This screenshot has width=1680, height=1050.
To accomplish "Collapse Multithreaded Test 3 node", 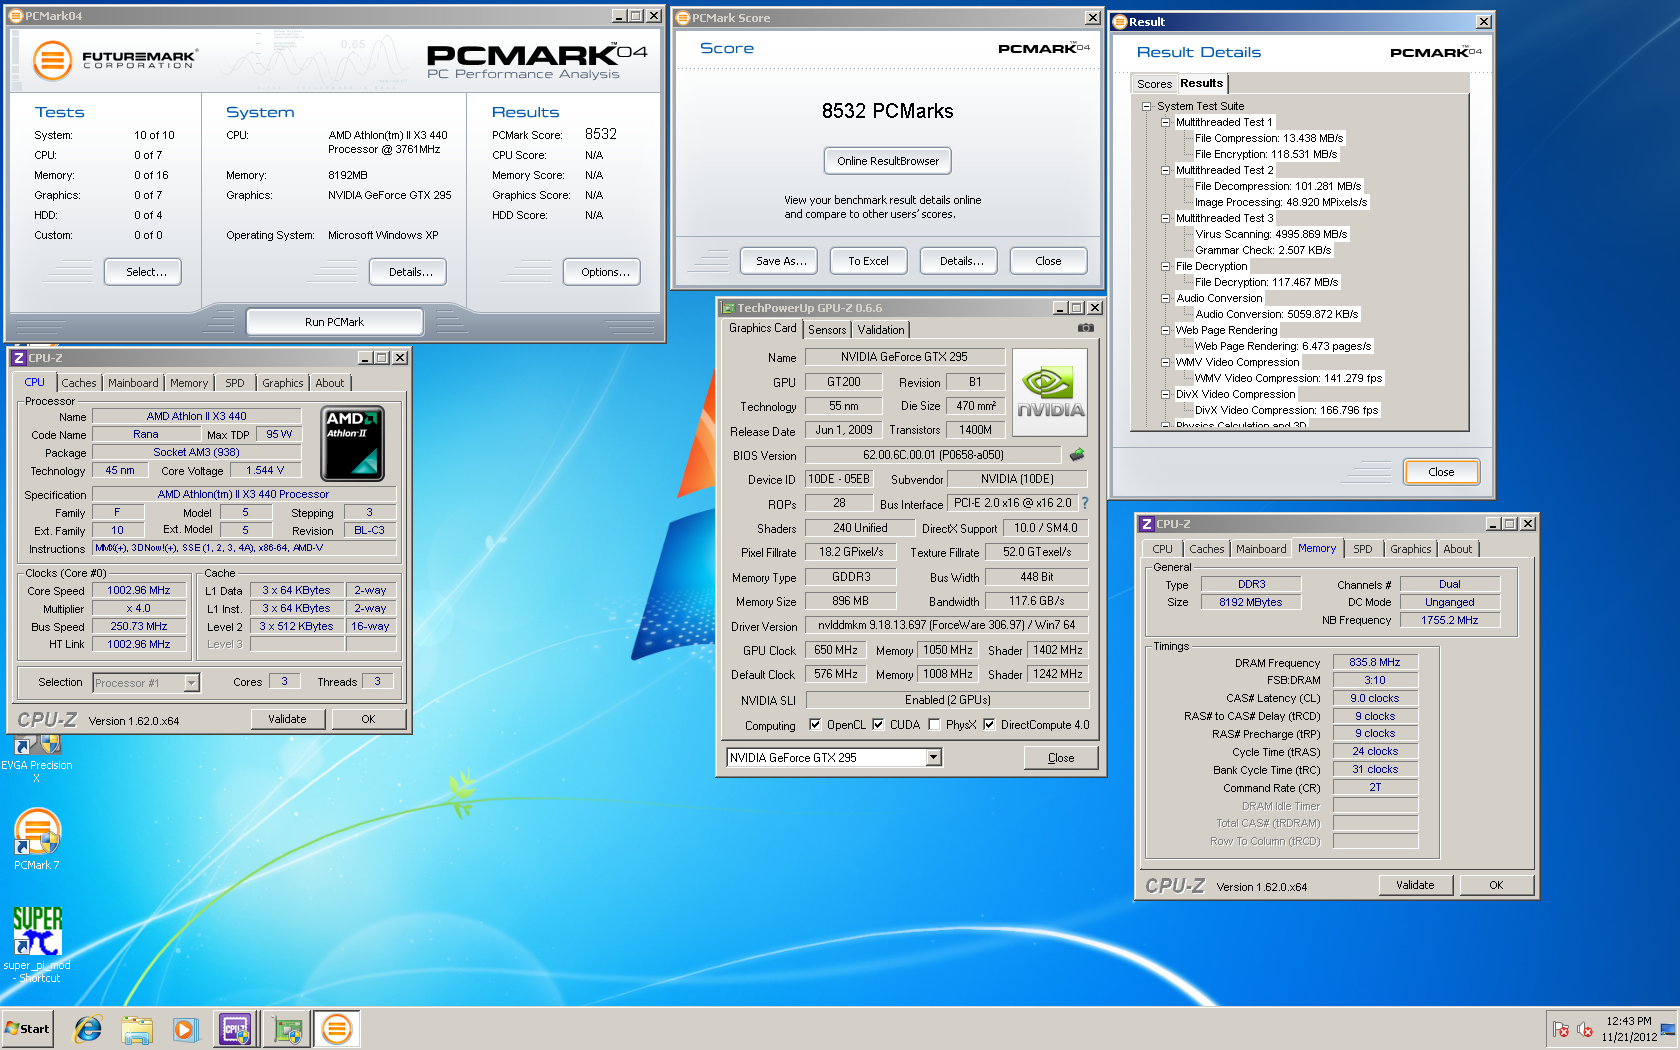I will (x=1165, y=218).
